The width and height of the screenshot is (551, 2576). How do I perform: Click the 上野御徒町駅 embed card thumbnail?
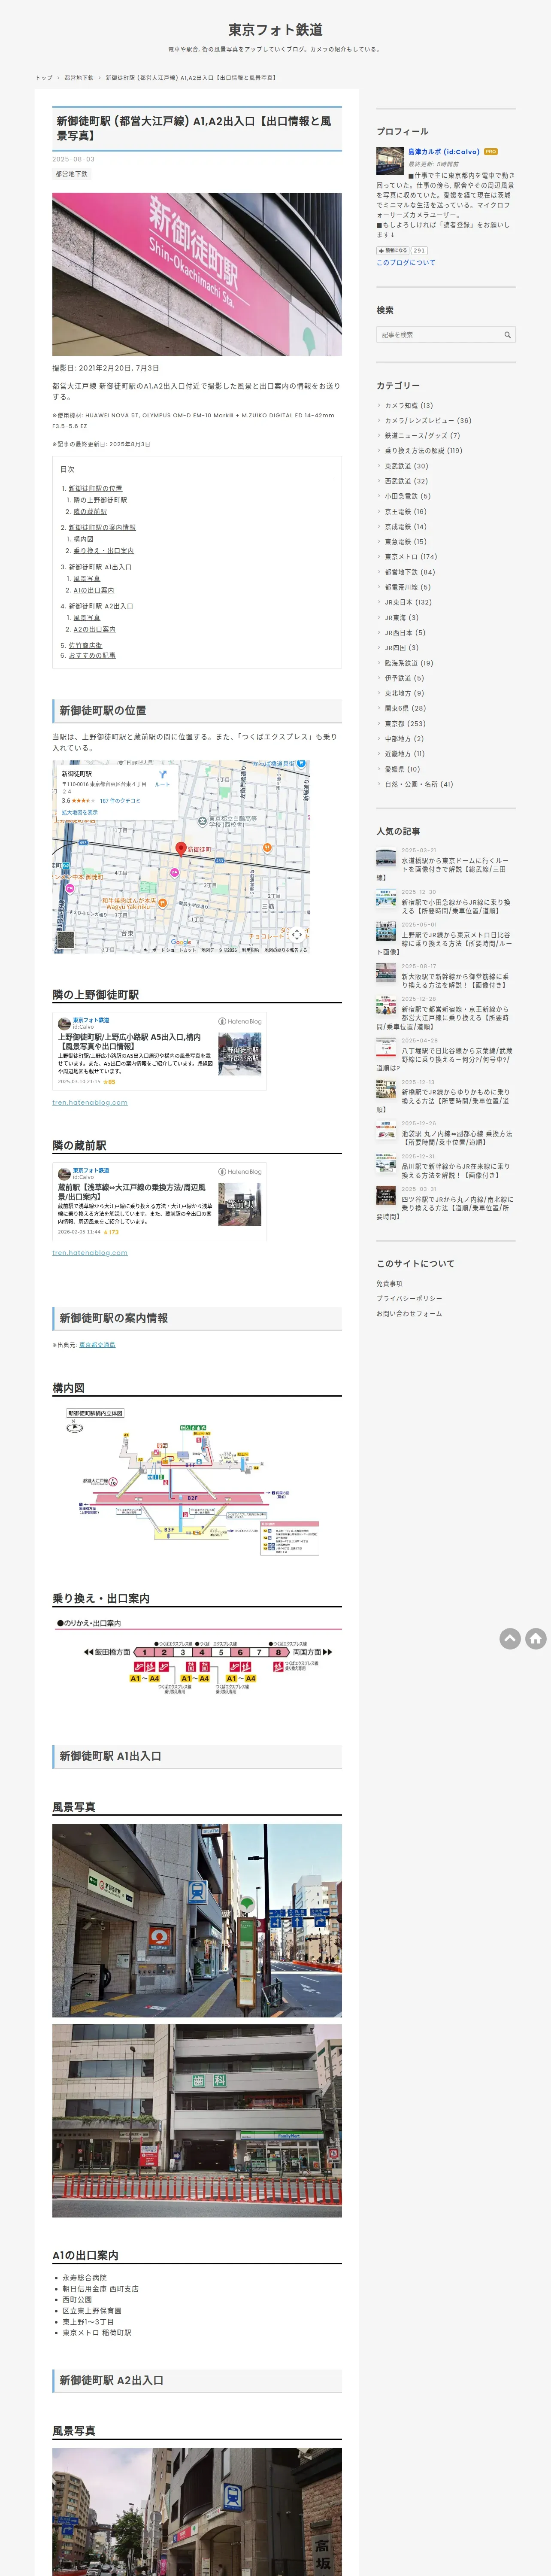click(240, 1053)
